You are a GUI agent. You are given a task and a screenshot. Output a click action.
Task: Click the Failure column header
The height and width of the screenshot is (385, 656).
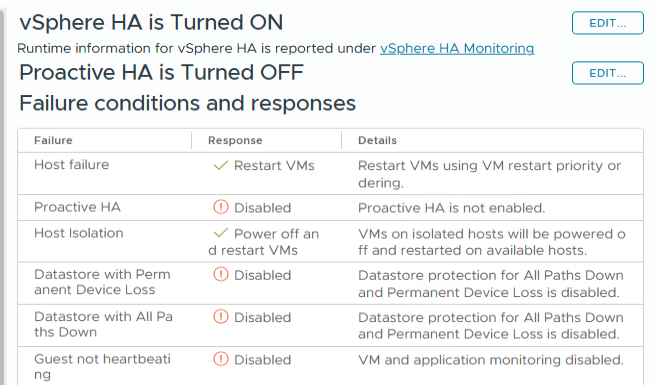pyautogui.click(x=53, y=140)
